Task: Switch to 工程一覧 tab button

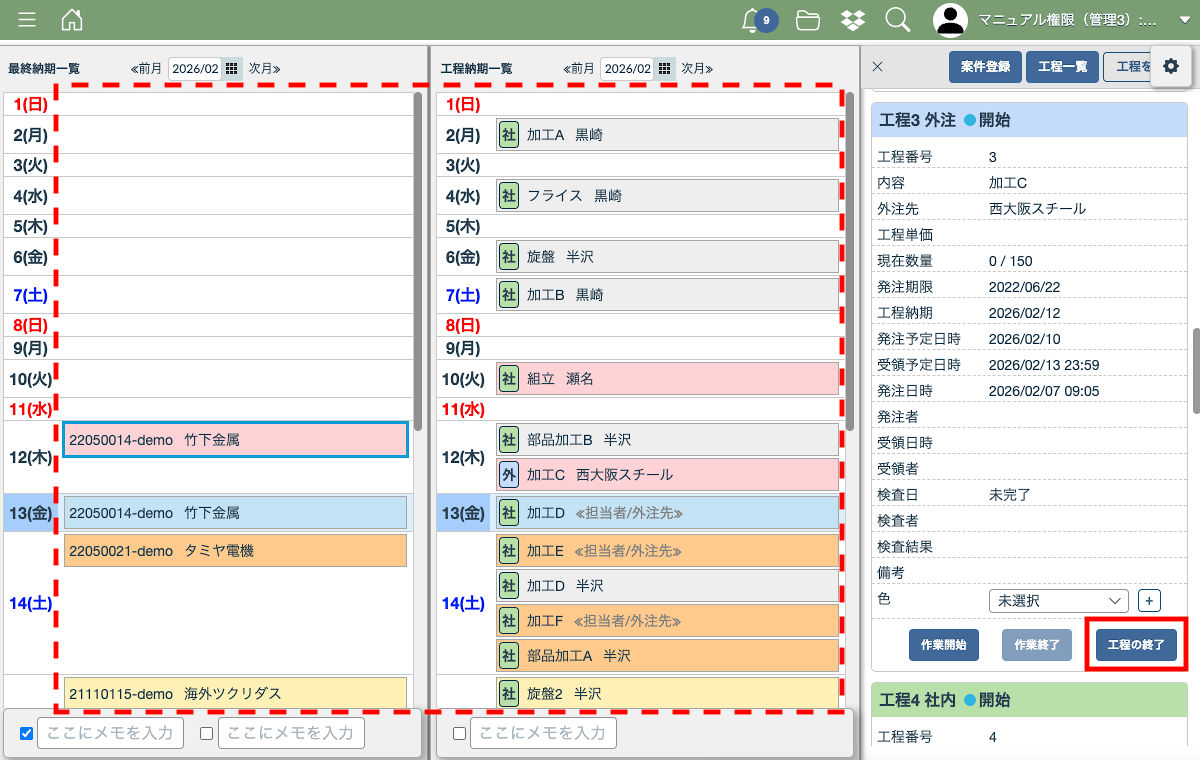Action: [x=1062, y=67]
